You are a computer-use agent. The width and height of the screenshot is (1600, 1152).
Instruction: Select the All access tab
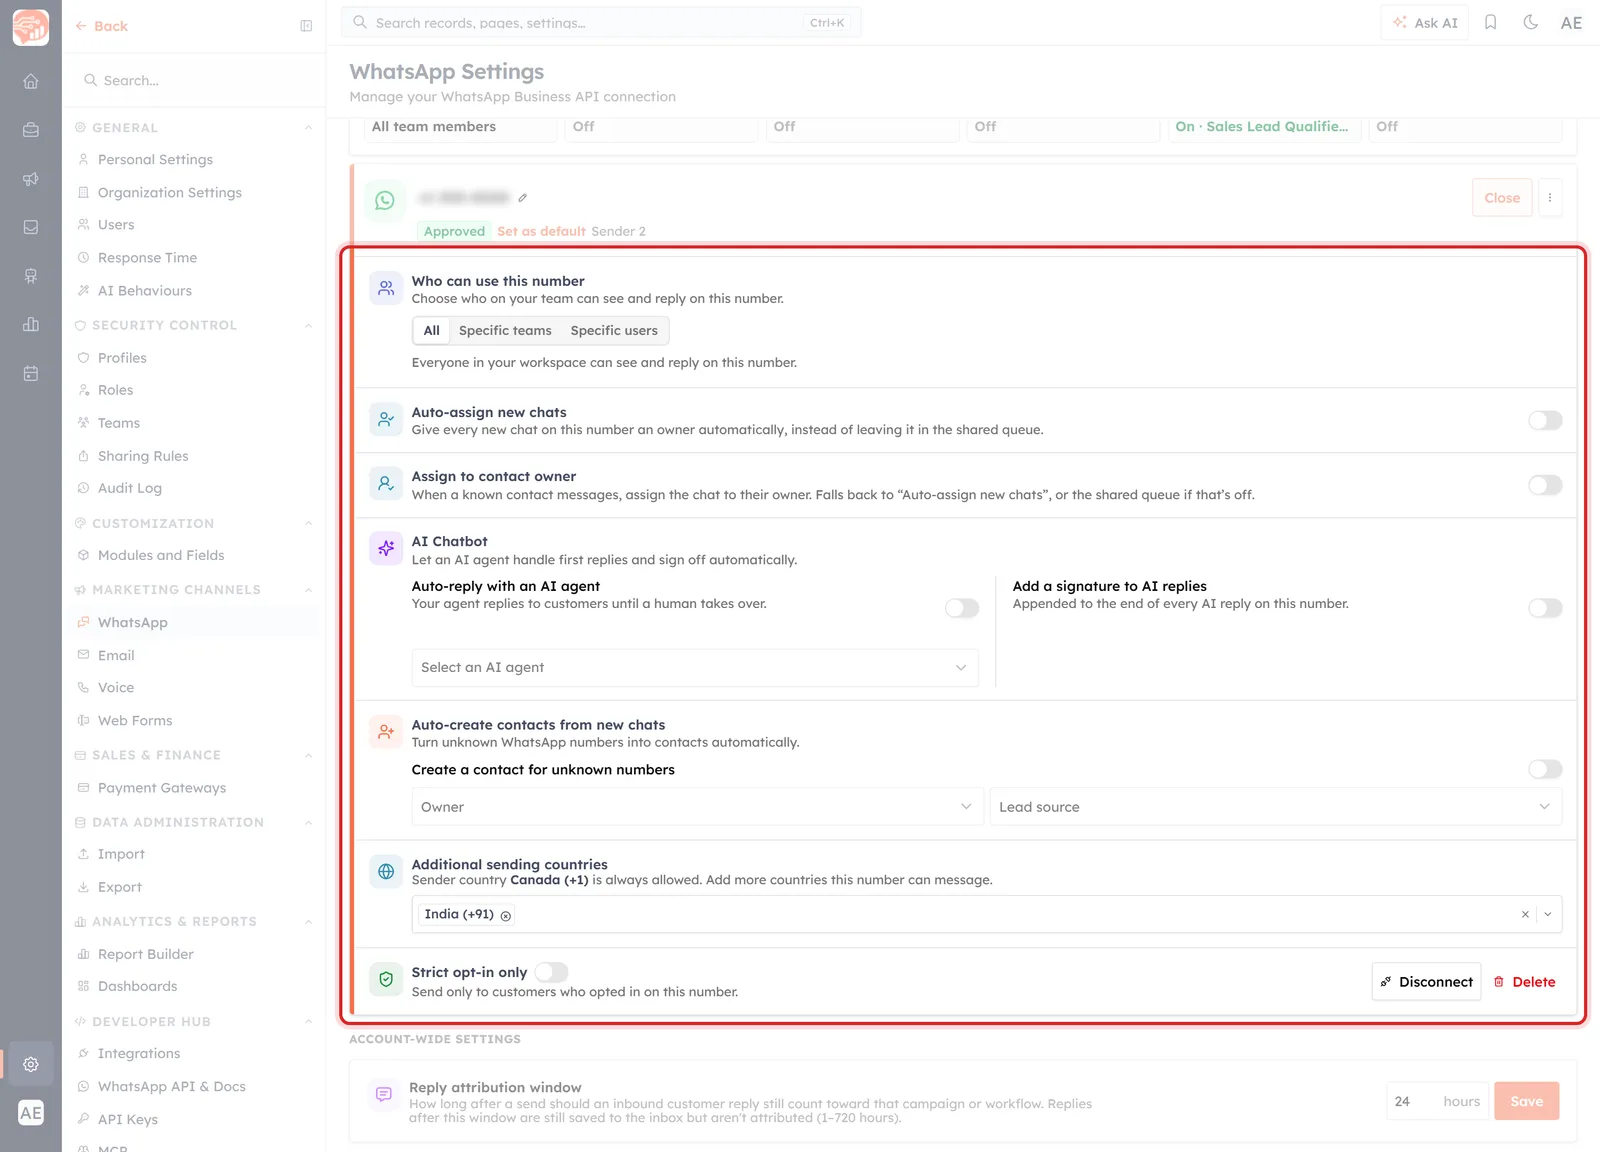tap(431, 331)
